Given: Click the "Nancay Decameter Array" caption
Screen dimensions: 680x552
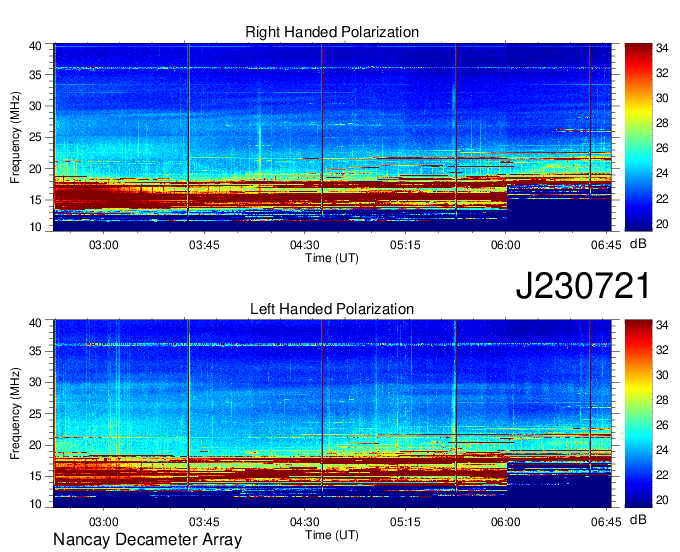Looking at the screenshot, I should (x=147, y=540).
